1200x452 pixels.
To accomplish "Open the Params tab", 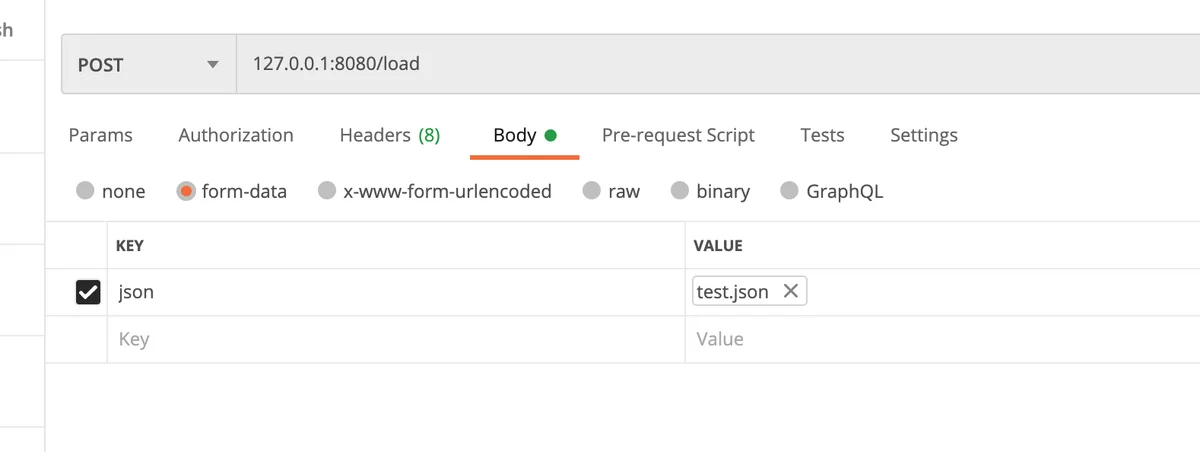I will [x=100, y=135].
